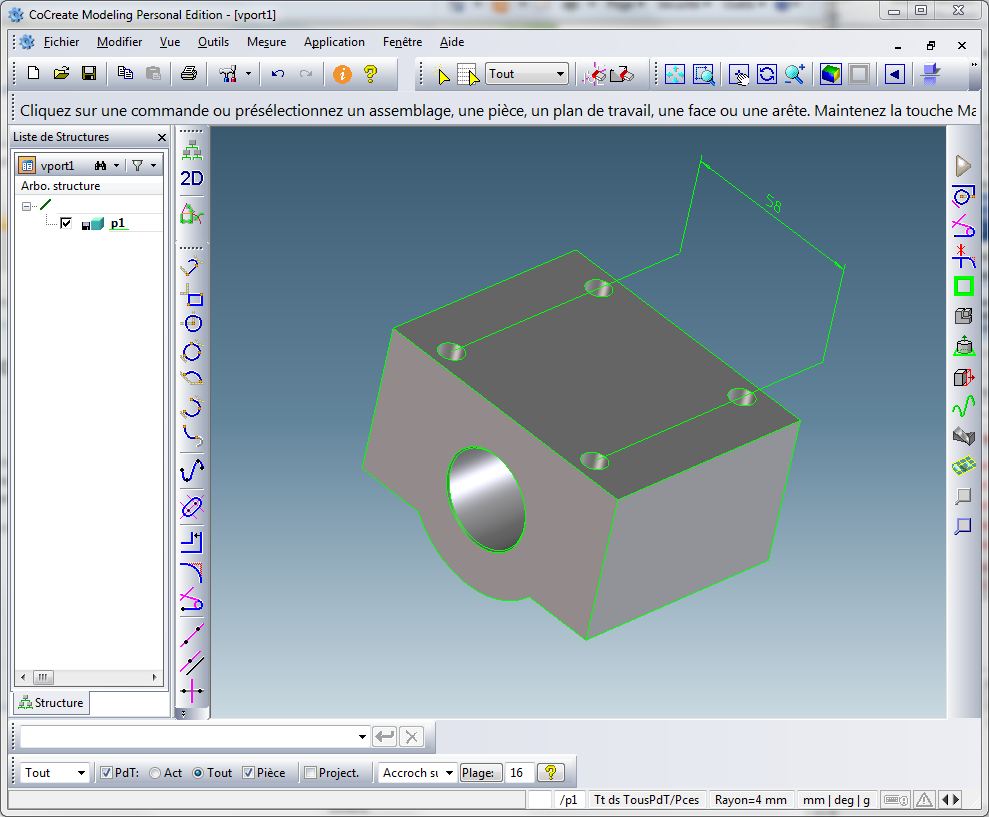
Task: Click the previous view arrow icon
Action: (894, 74)
